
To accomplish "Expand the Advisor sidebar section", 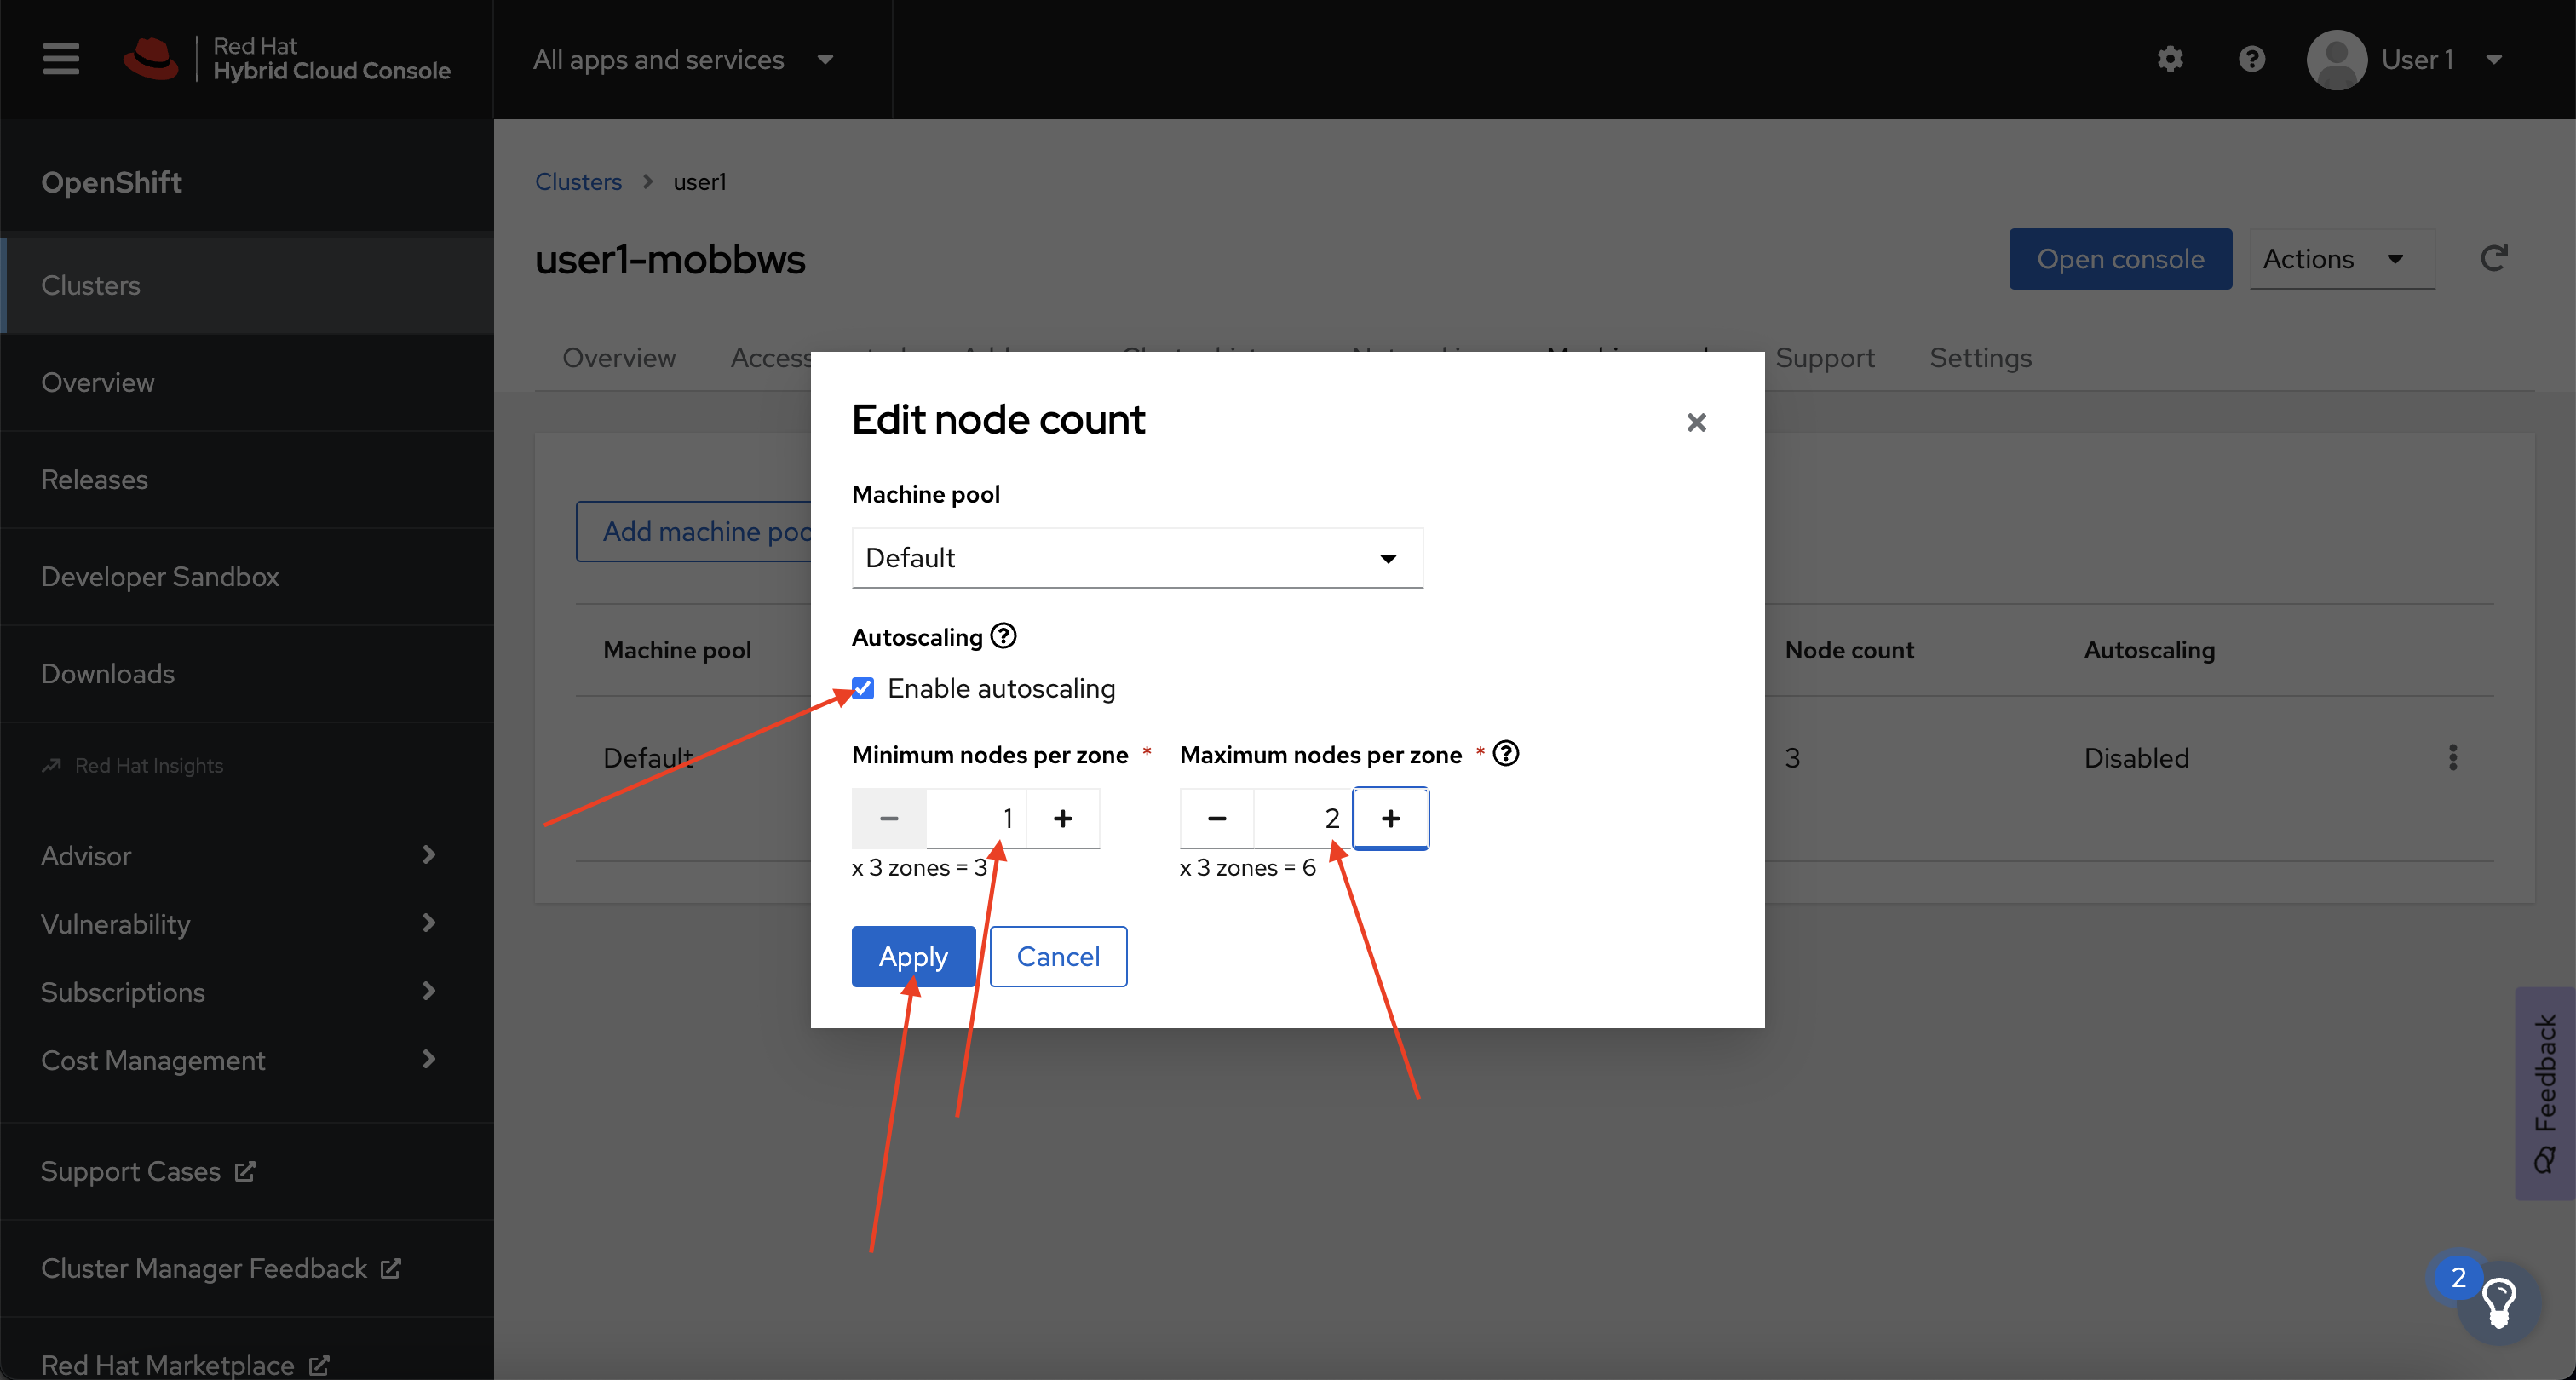I will (240, 855).
